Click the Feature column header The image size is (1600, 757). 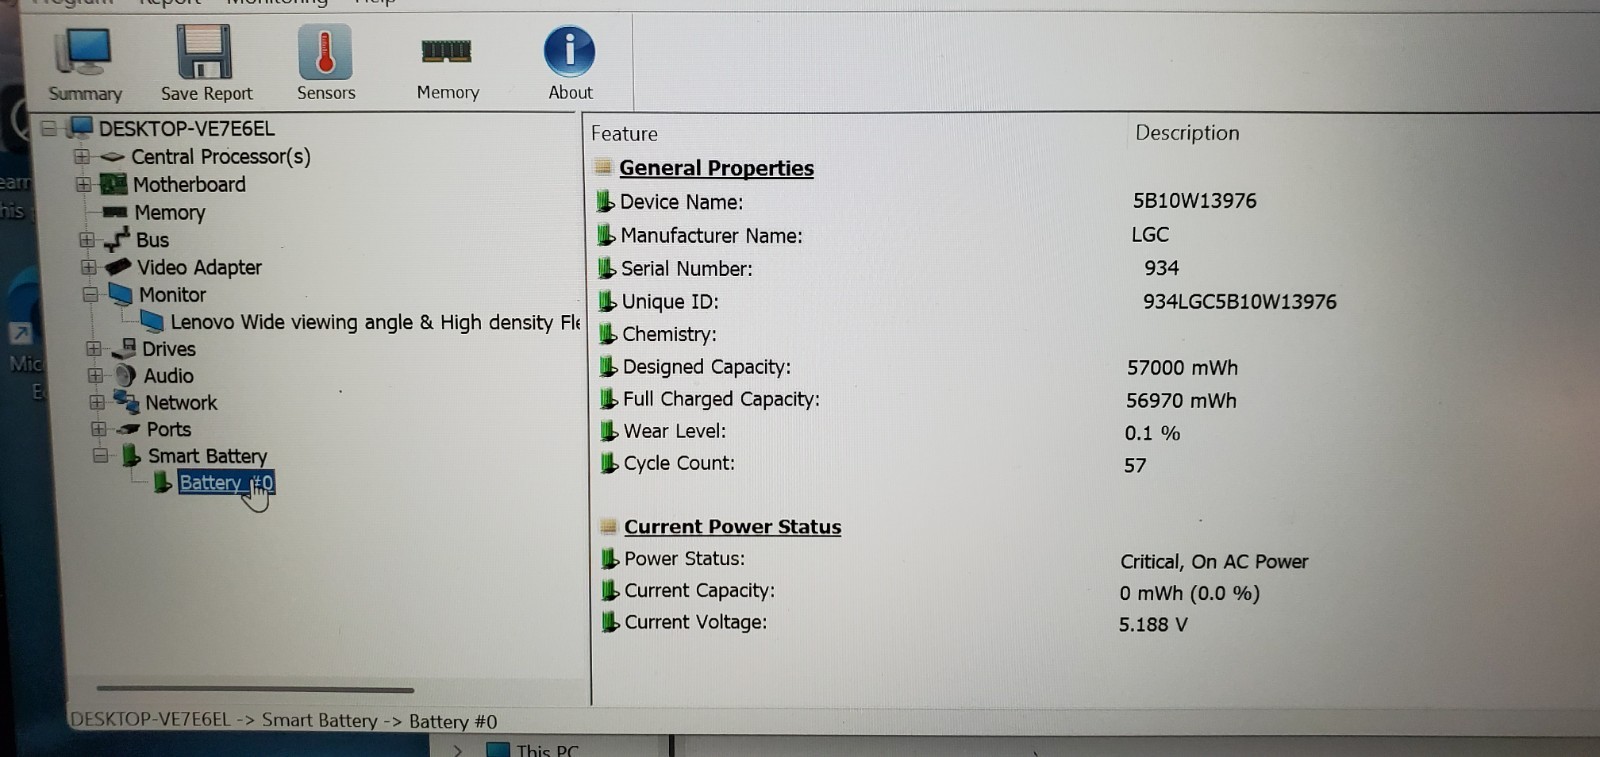(624, 134)
